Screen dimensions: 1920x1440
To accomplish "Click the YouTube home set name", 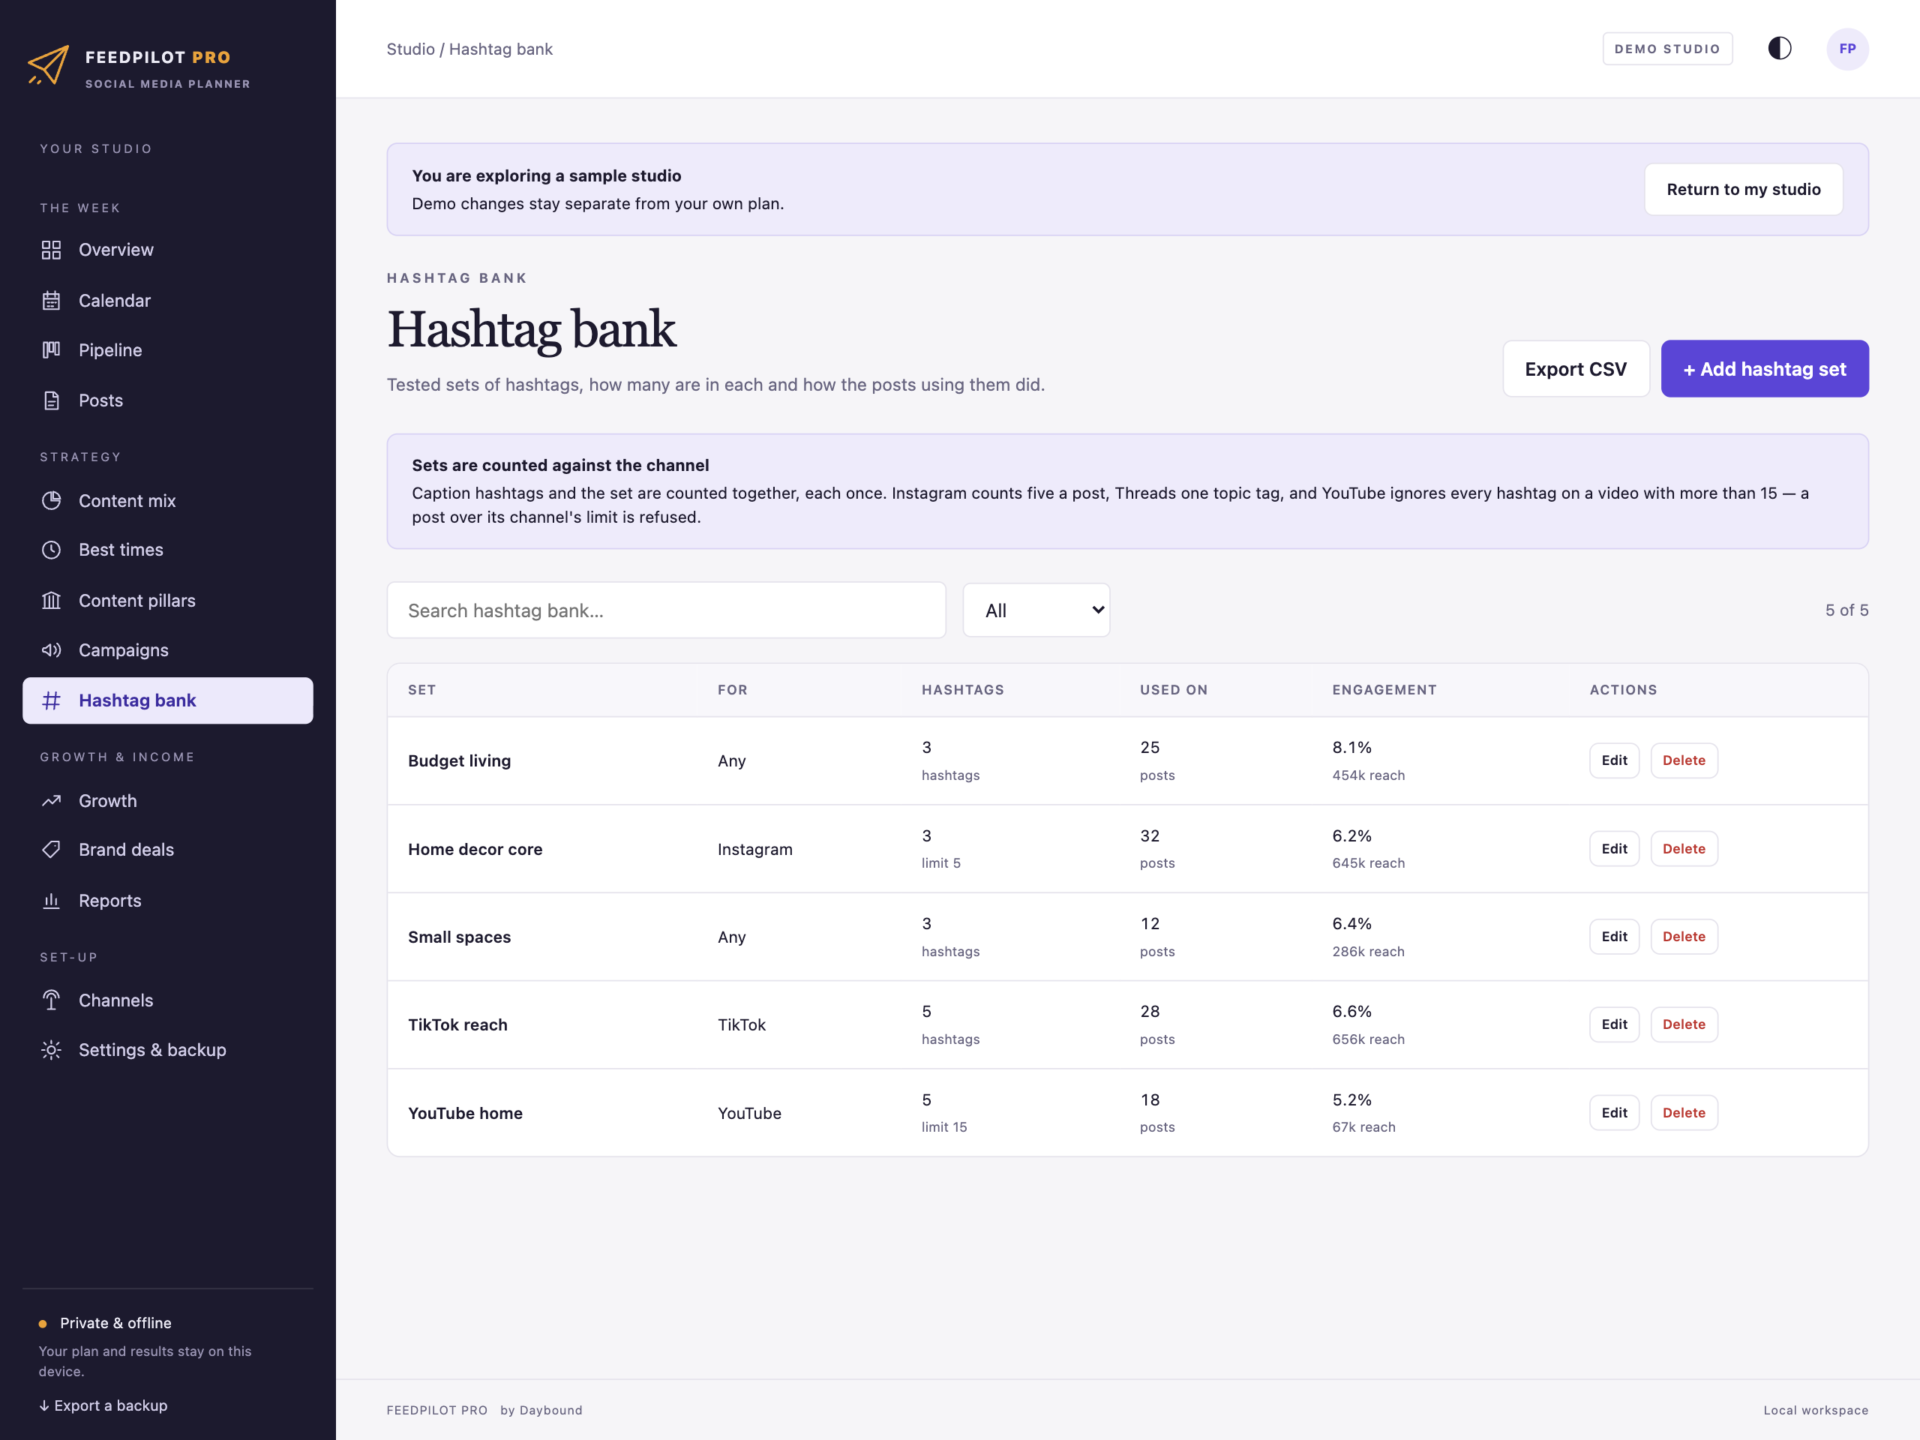I will coord(465,1113).
